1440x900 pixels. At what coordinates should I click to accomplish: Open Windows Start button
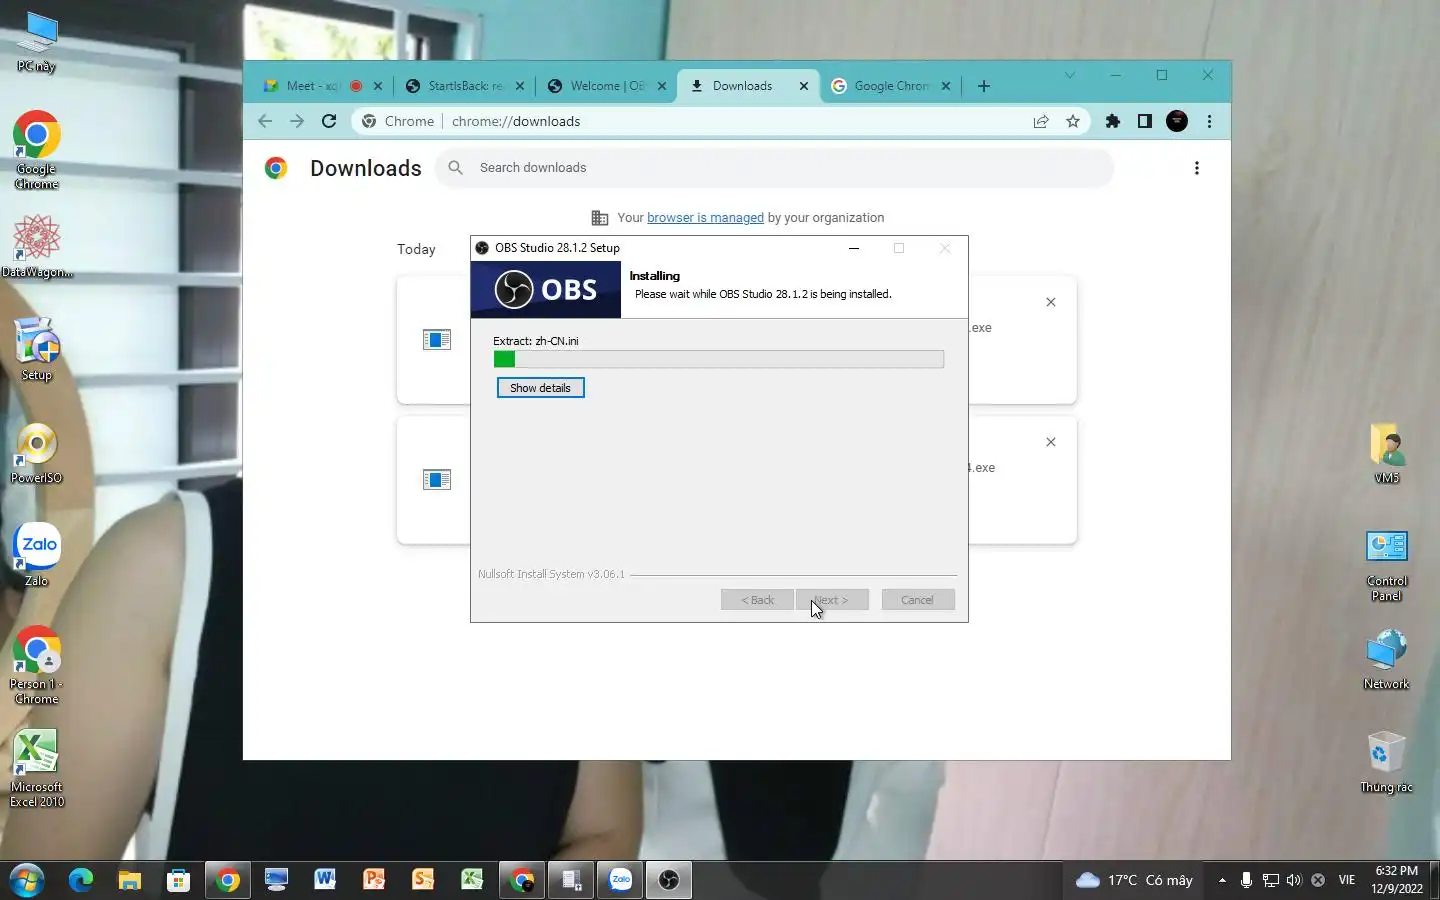pos(27,880)
